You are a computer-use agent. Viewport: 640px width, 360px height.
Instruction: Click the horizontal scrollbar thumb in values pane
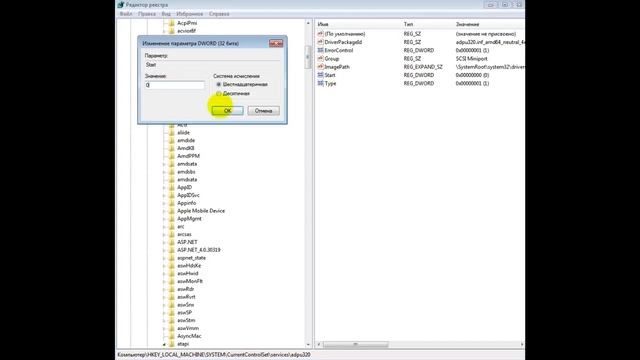click(x=356, y=344)
